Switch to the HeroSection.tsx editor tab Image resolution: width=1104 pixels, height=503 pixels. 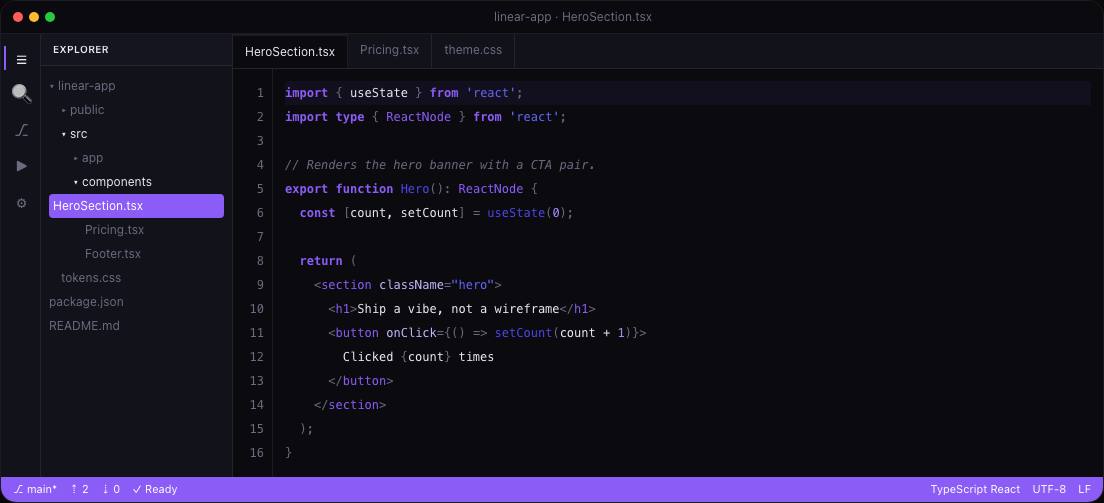[x=290, y=51]
